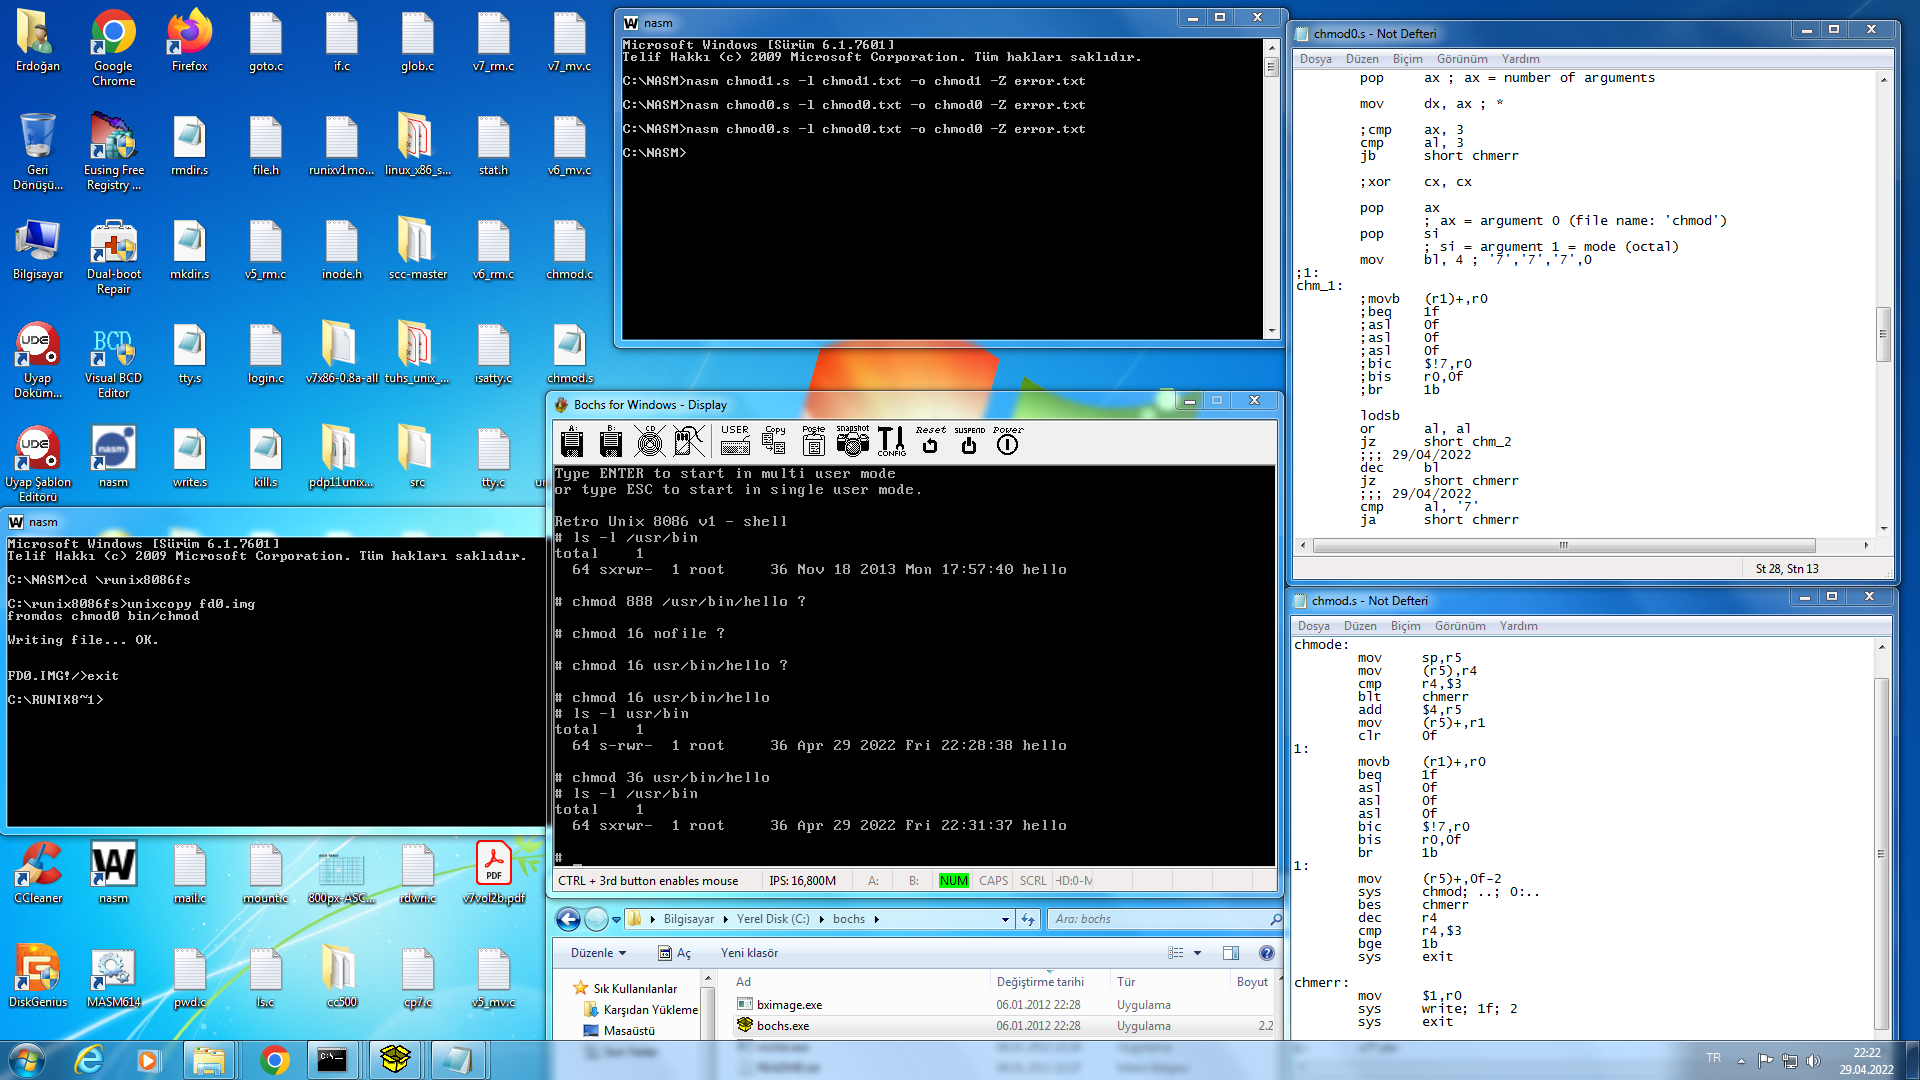1920x1080 pixels.
Task: Click the Bochs CD-ROM drive icon
Action: (650, 440)
